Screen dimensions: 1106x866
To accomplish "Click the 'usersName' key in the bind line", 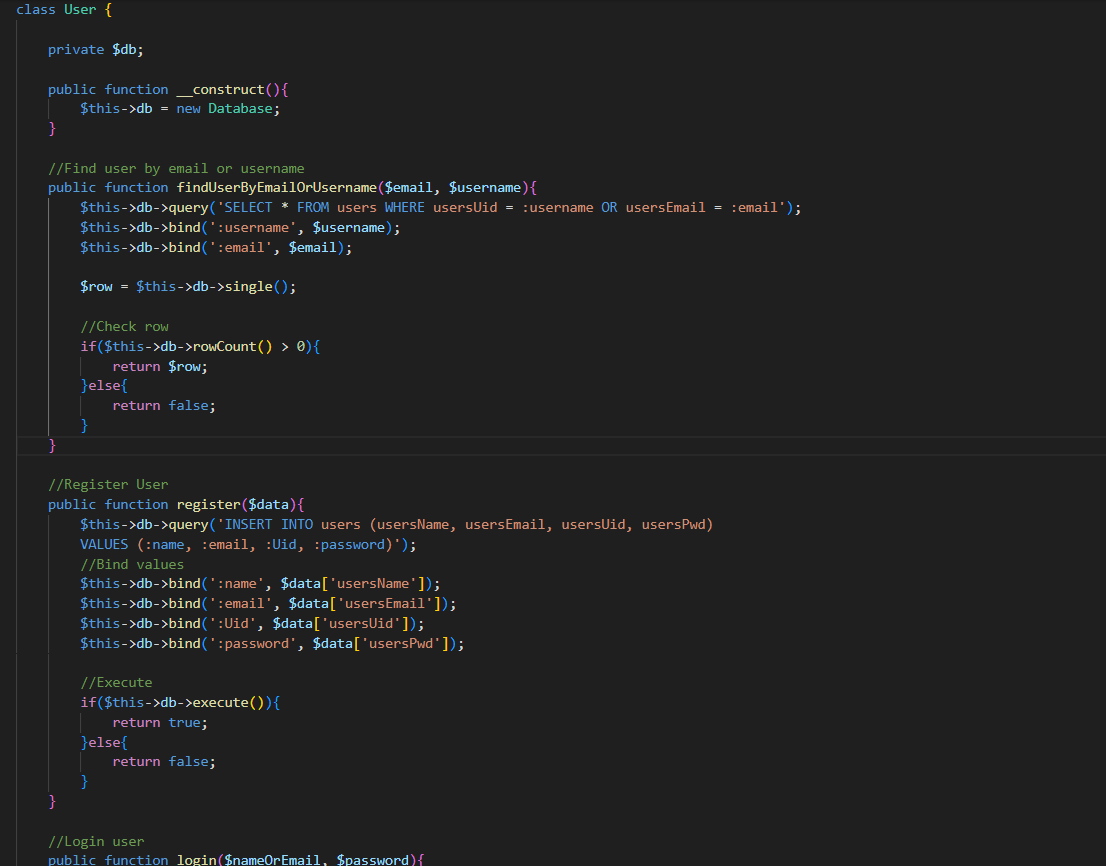I will tap(372, 584).
